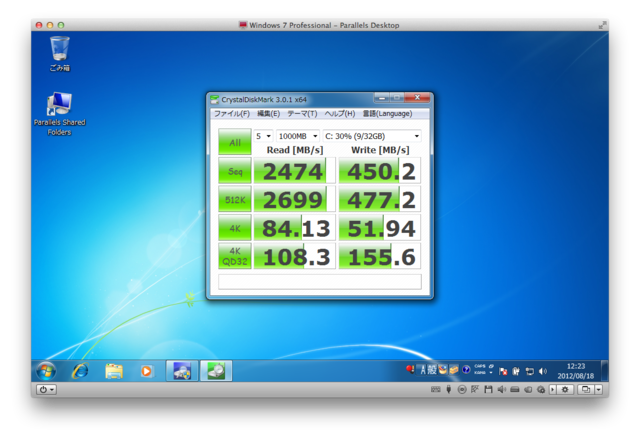Click the Parallels network status icon
Image resolution: width=640 pixels, height=441 pixels.
pyautogui.click(x=475, y=390)
